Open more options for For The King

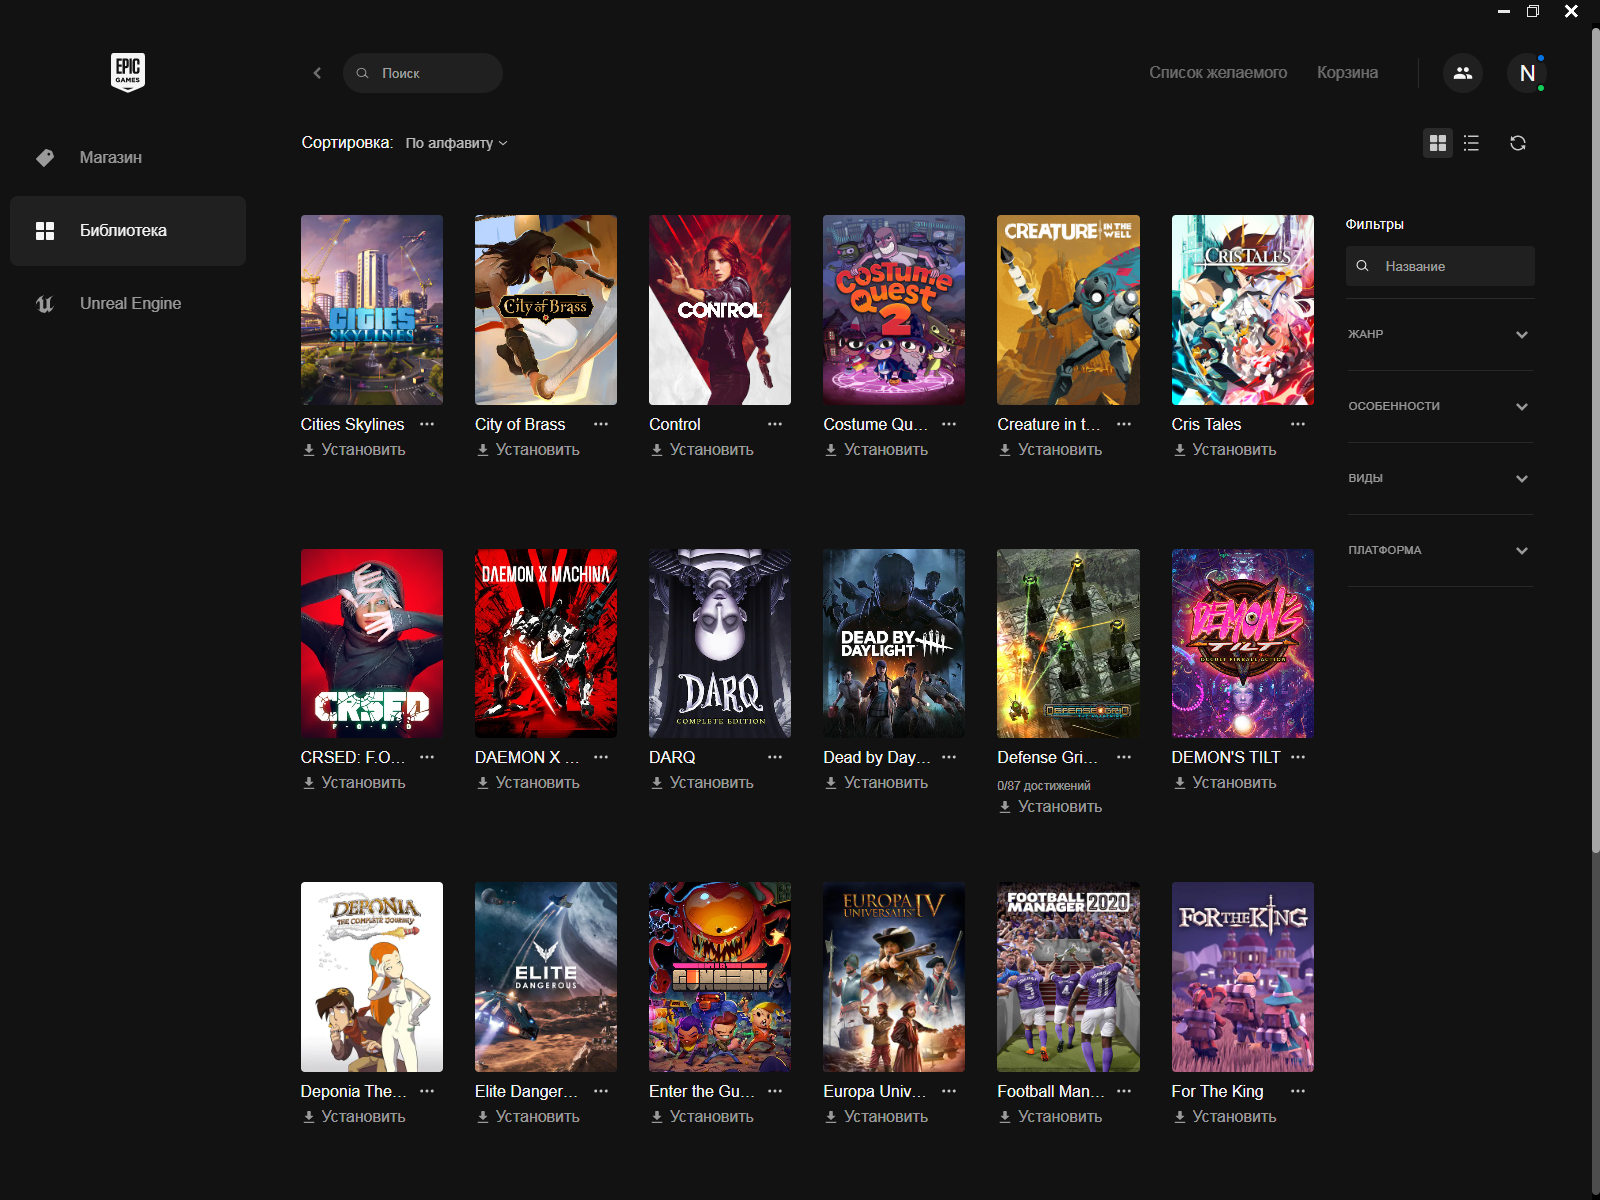pyautogui.click(x=1298, y=1091)
